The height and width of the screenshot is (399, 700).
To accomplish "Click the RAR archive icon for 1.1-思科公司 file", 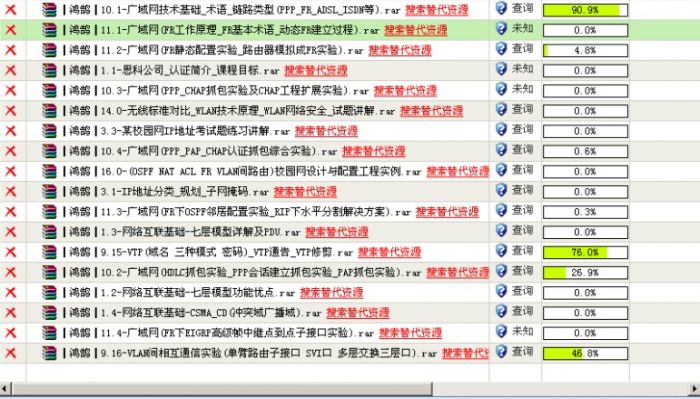I will [x=50, y=70].
